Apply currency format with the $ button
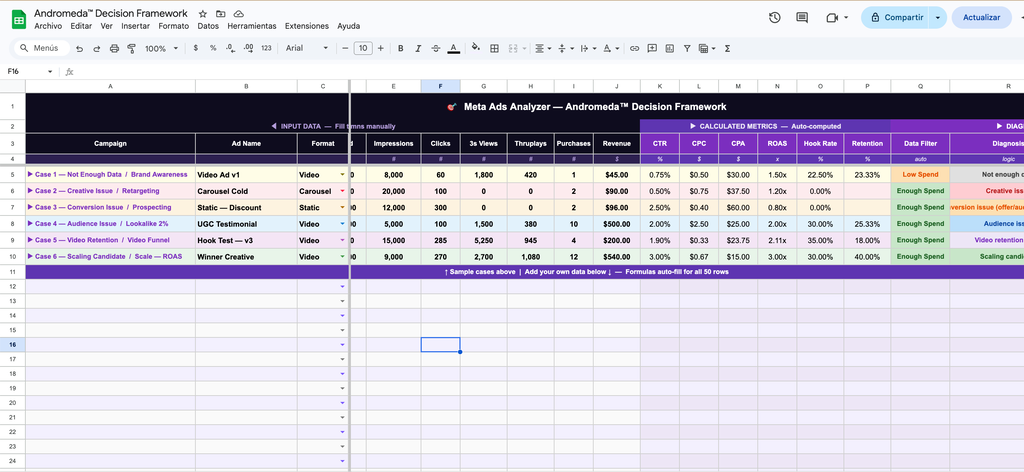This screenshot has width=1024, height=472. tap(196, 48)
